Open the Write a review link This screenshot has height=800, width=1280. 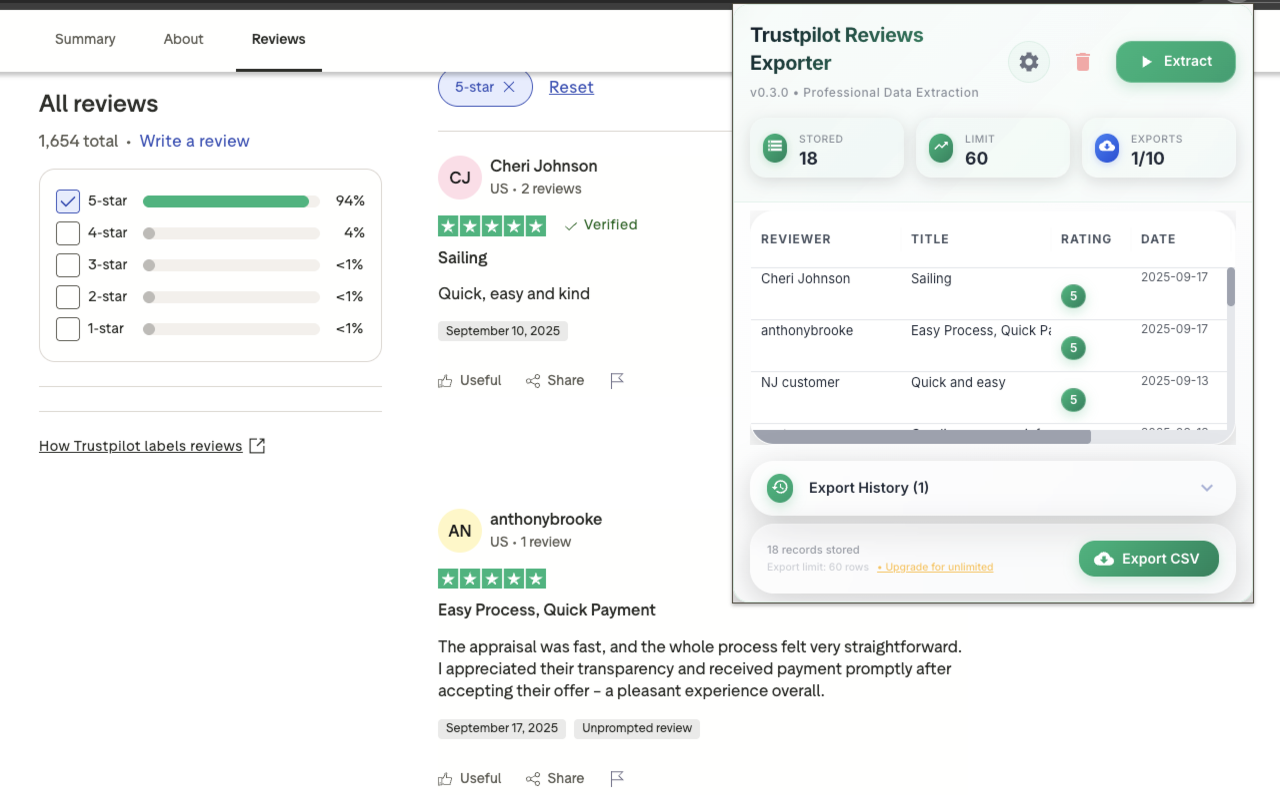tap(195, 141)
